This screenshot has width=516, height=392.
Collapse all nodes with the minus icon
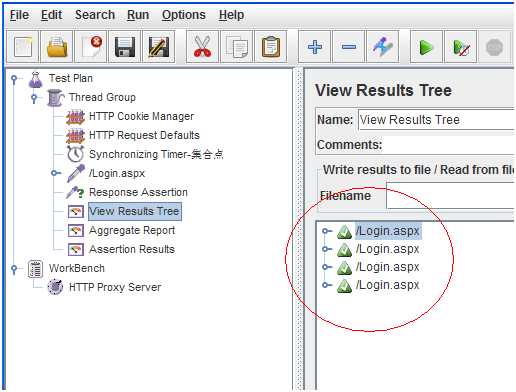(x=349, y=47)
